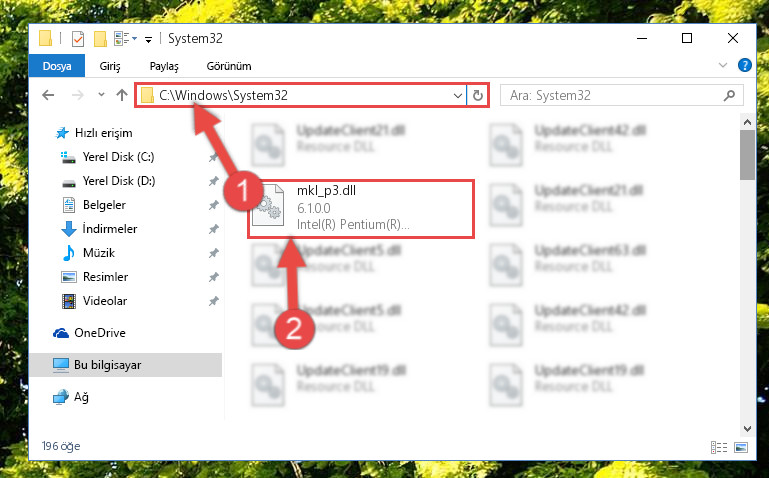Screen dimensions: 769x478
Task: Click the Back navigation arrow
Action: (48, 95)
